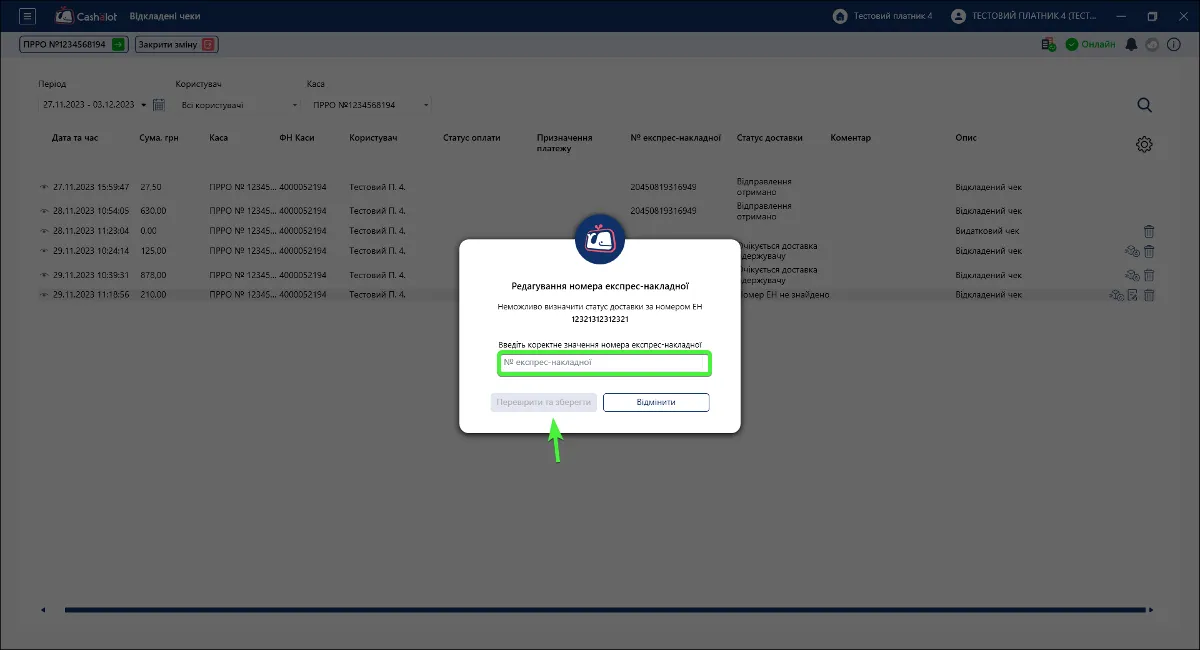The width and height of the screenshot is (1200, 650).
Task: Click amount 210.00 cell
Action: coord(153,295)
